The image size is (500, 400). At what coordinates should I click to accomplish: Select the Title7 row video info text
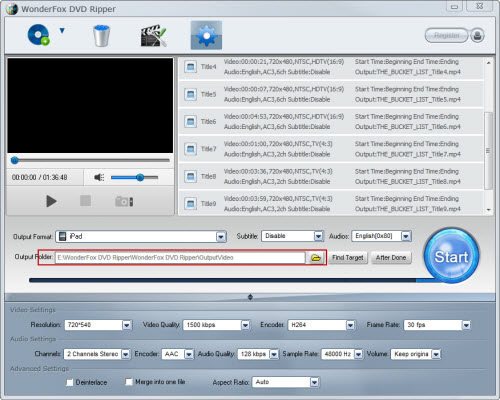click(x=278, y=144)
